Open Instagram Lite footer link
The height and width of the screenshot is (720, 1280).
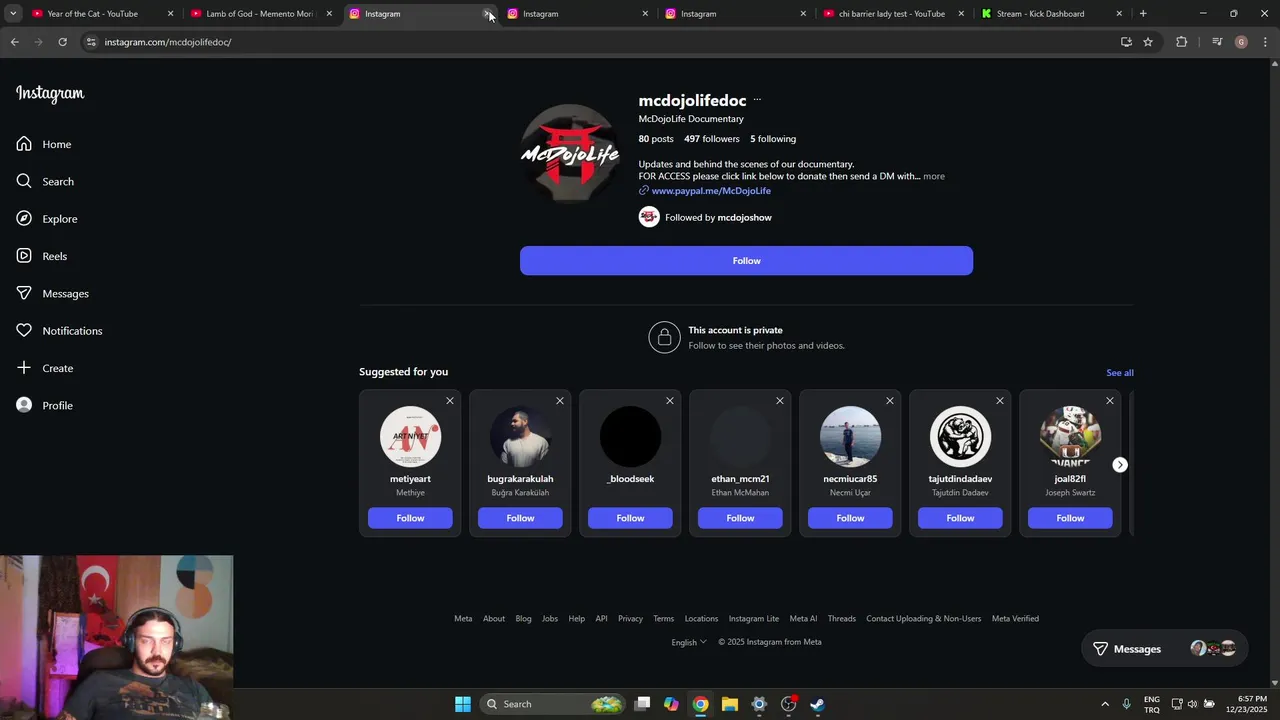click(x=754, y=618)
